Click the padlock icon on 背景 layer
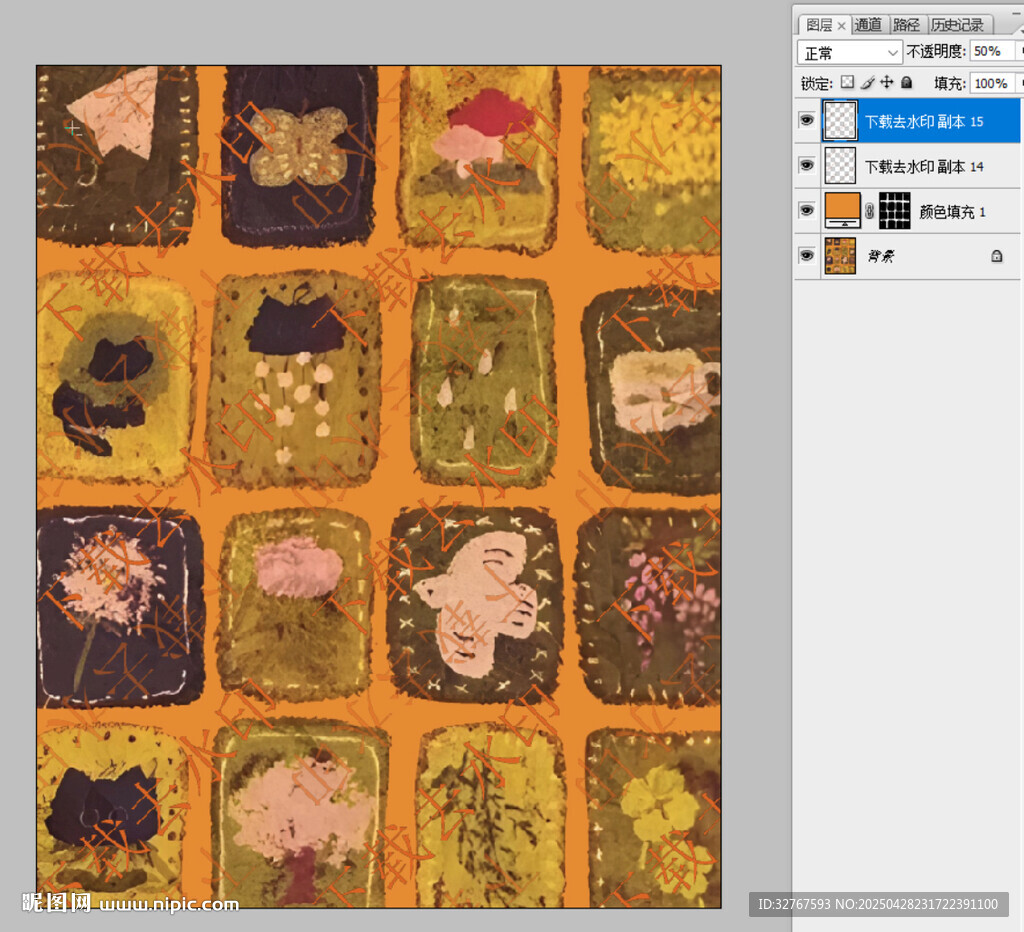This screenshot has height=932, width=1024. [x=996, y=256]
